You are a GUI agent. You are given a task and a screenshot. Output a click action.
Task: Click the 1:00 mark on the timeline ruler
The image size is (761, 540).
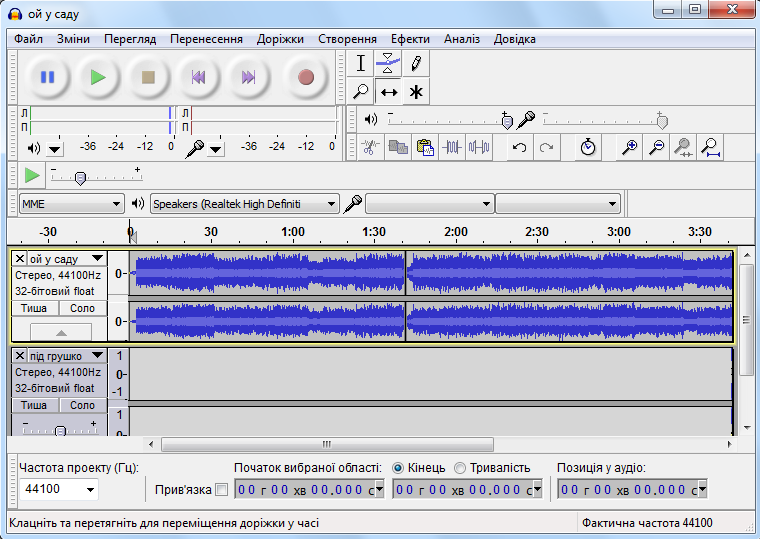pos(293,232)
